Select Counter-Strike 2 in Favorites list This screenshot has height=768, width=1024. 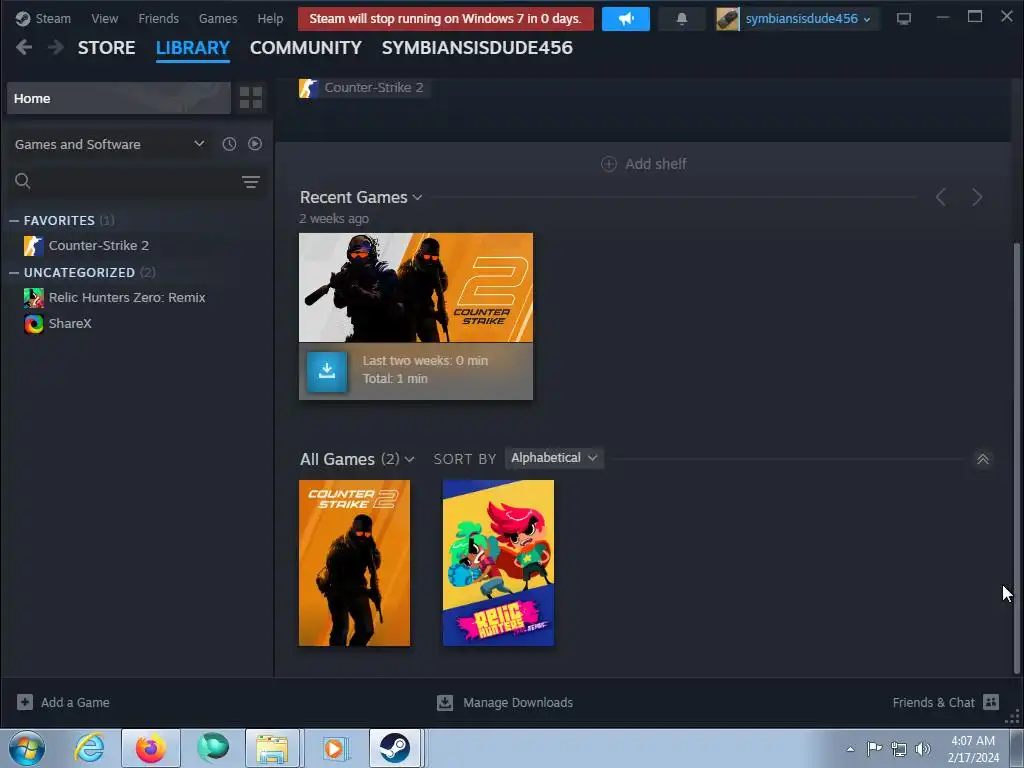click(x=99, y=246)
